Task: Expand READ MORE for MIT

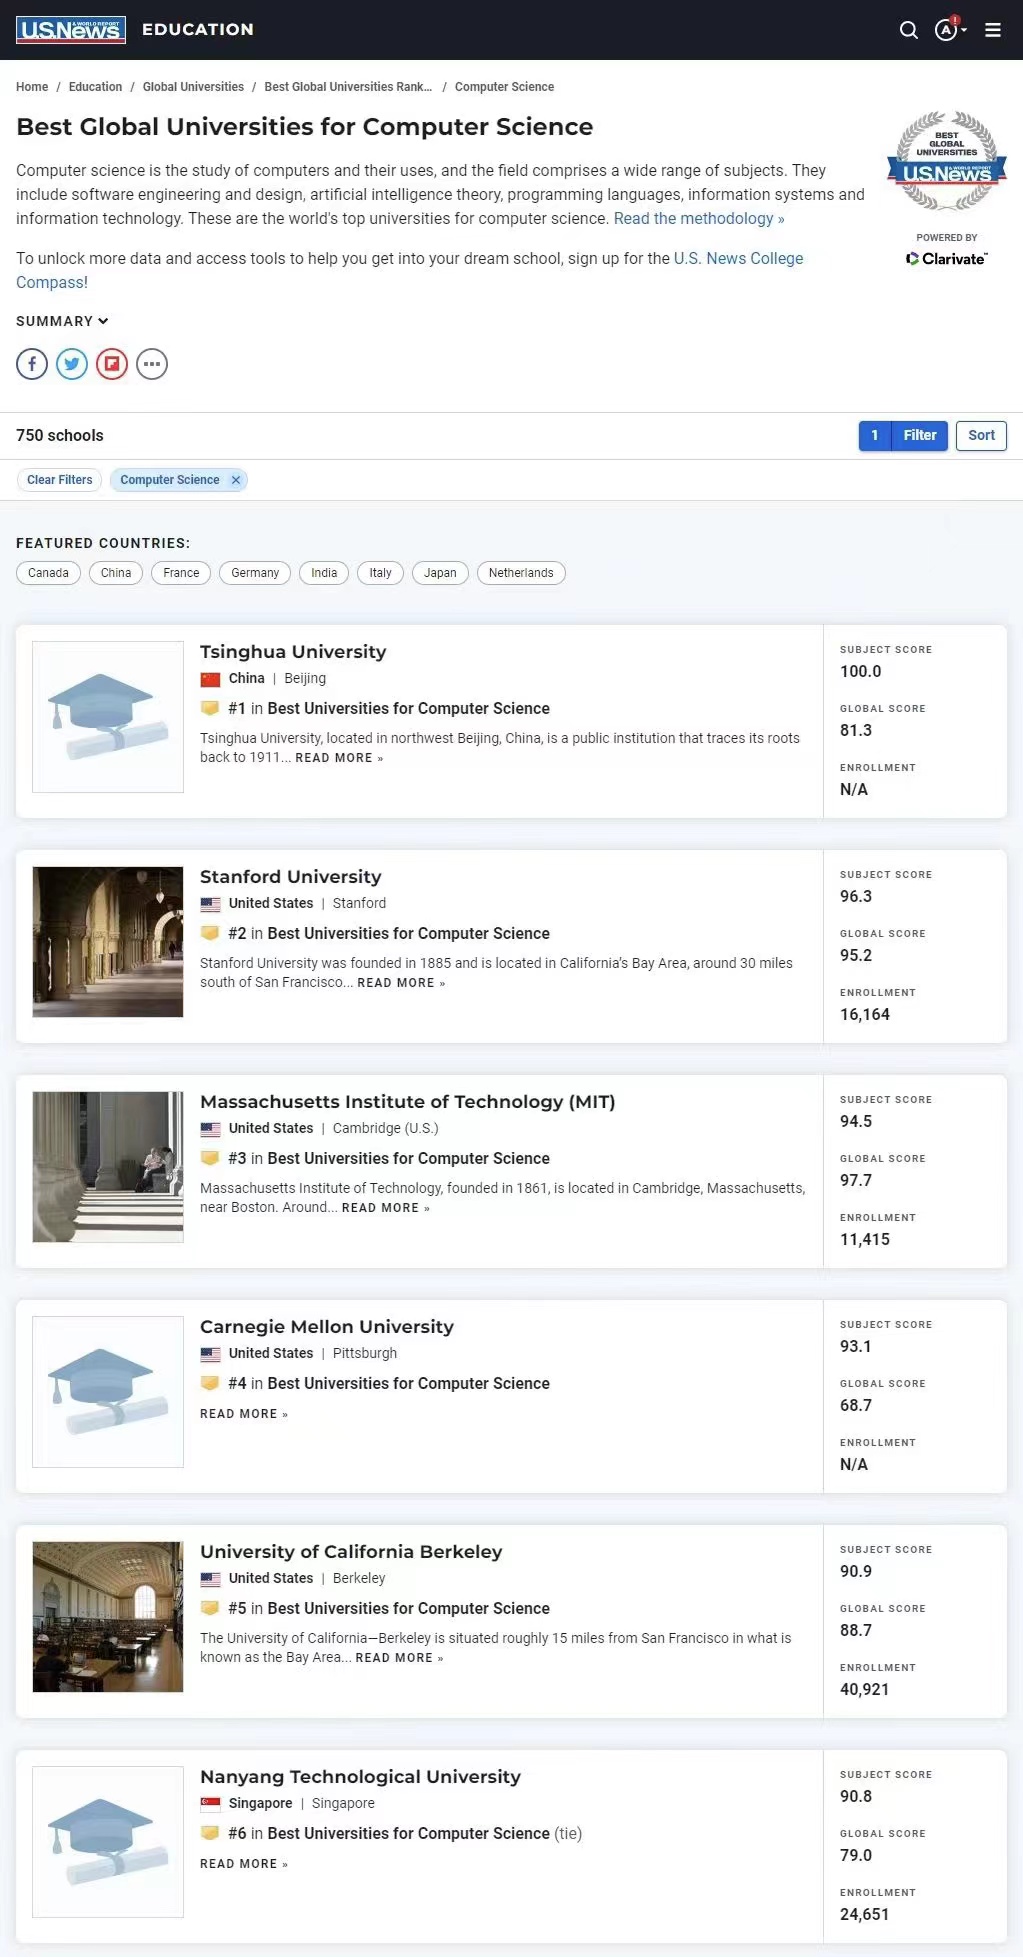Action: (x=386, y=1208)
